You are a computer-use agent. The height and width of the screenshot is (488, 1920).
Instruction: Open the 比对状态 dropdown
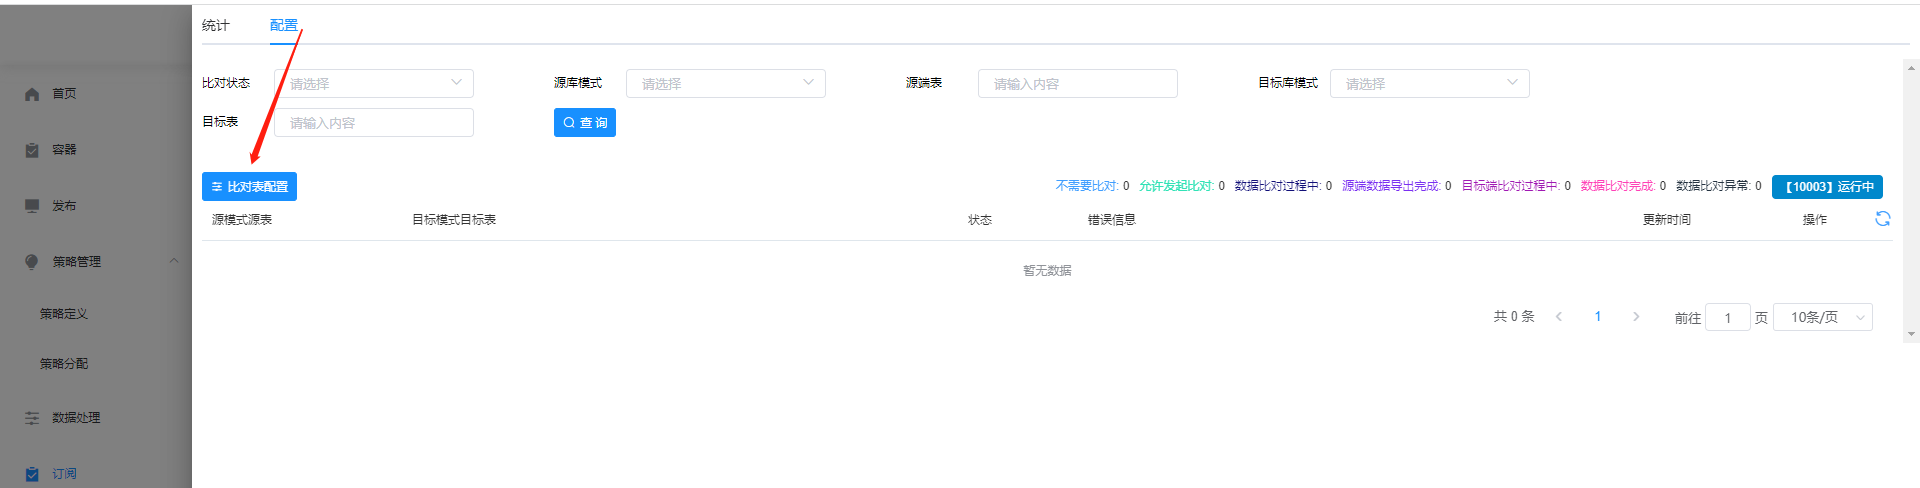373,84
